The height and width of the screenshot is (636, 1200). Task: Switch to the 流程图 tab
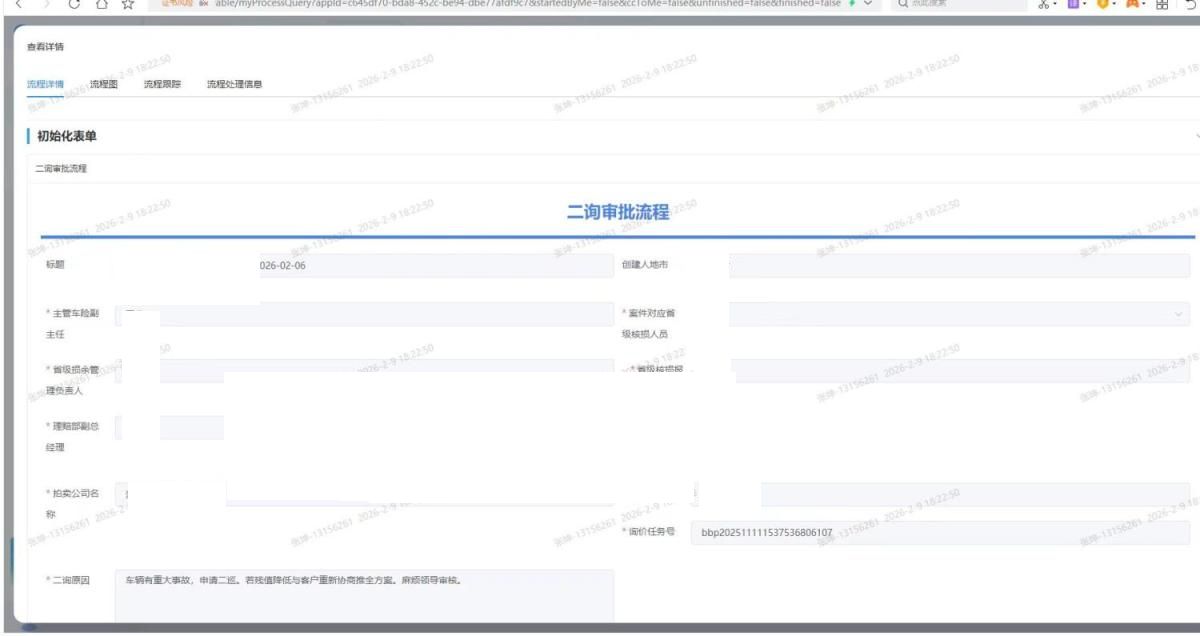coord(103,85)
